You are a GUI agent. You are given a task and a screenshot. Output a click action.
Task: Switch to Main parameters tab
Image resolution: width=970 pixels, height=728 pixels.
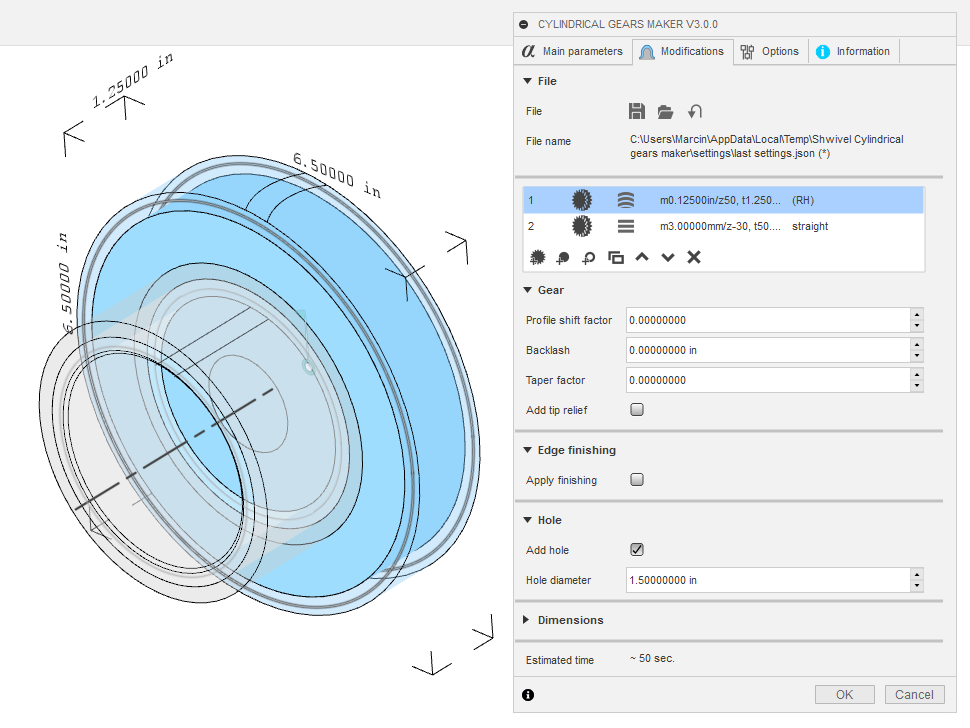click(572, 51)
